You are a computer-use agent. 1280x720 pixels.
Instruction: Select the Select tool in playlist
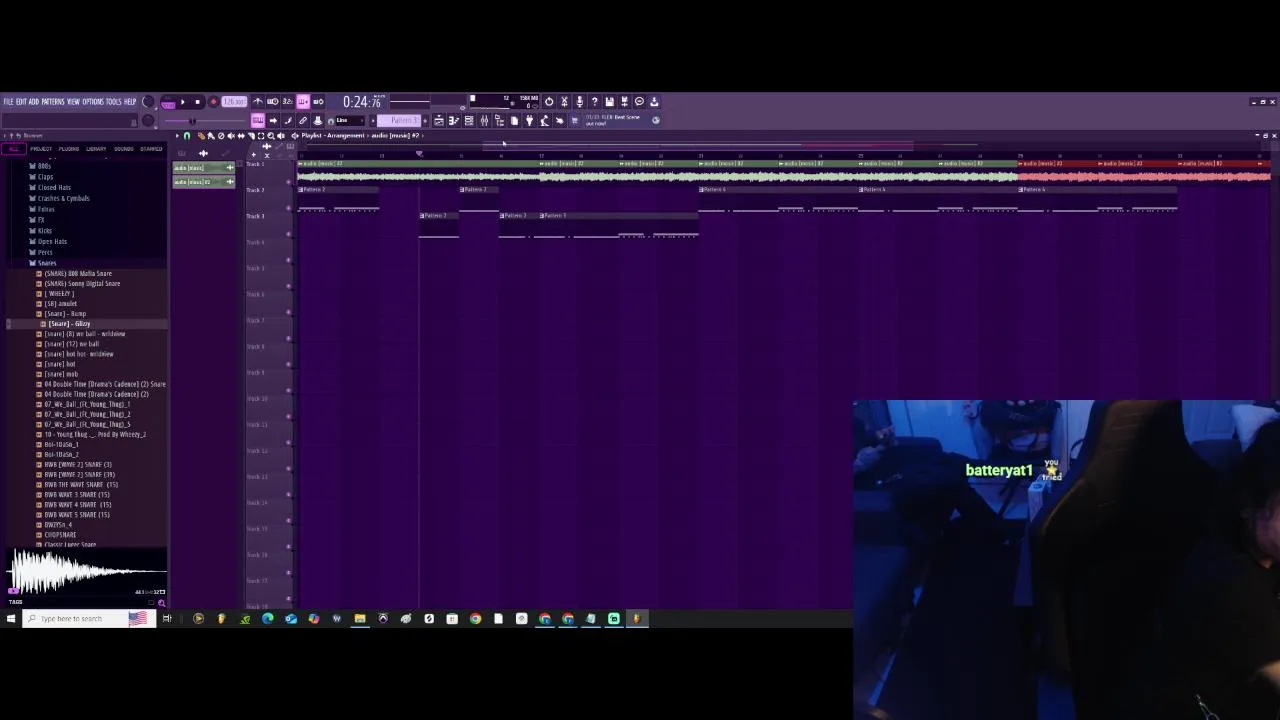261,135
